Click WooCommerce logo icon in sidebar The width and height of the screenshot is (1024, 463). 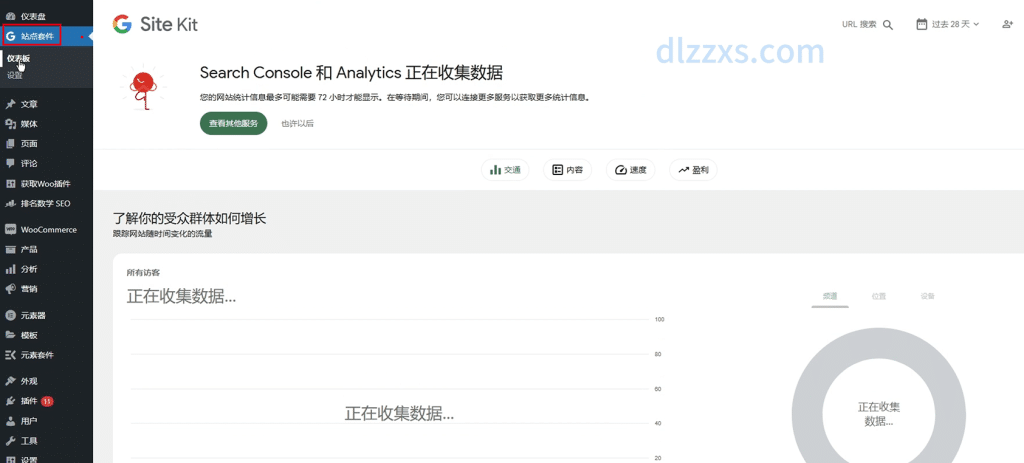(10, 230)
